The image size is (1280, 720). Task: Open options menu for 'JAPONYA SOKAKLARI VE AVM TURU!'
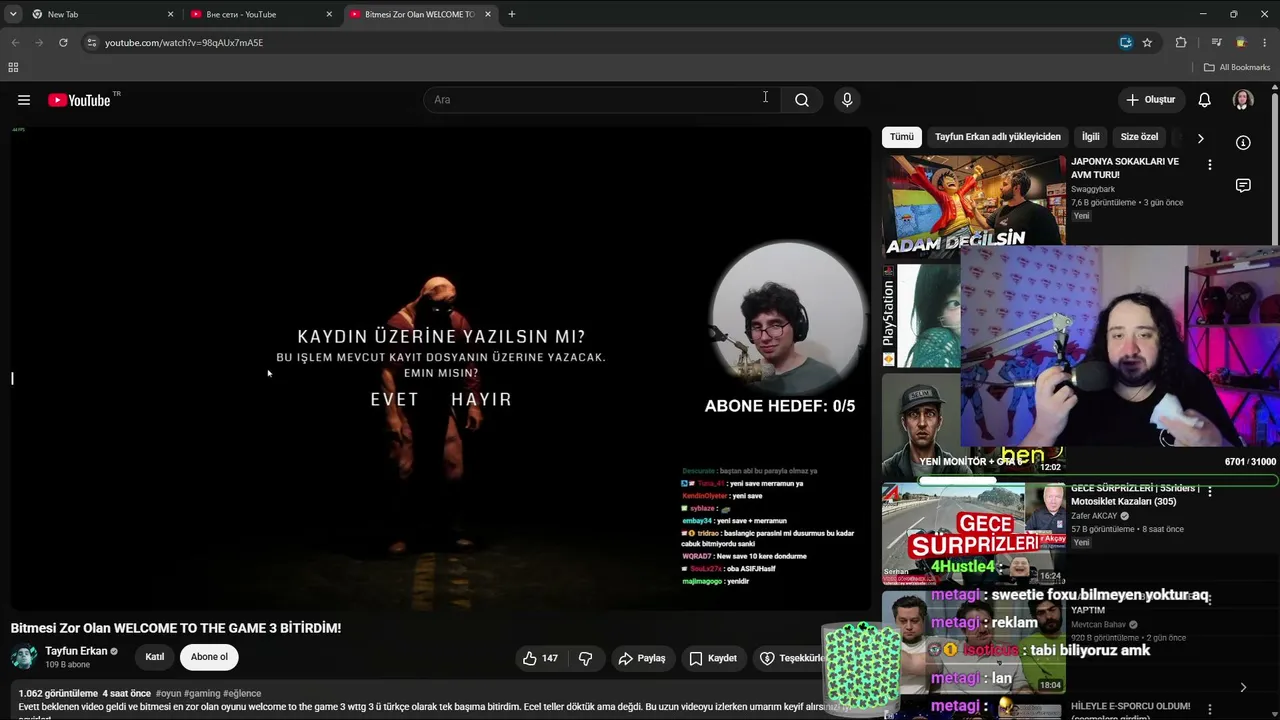pos(1210,165)
